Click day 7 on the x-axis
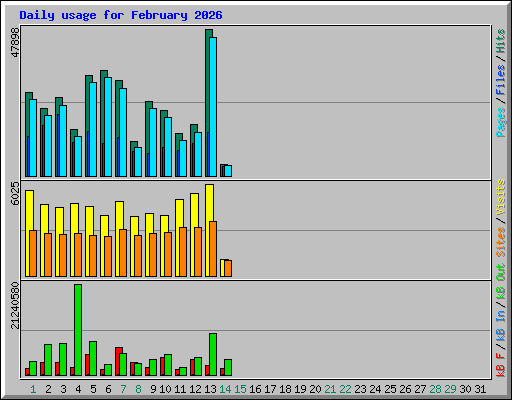The image size is (512, 400). (123, 389)
